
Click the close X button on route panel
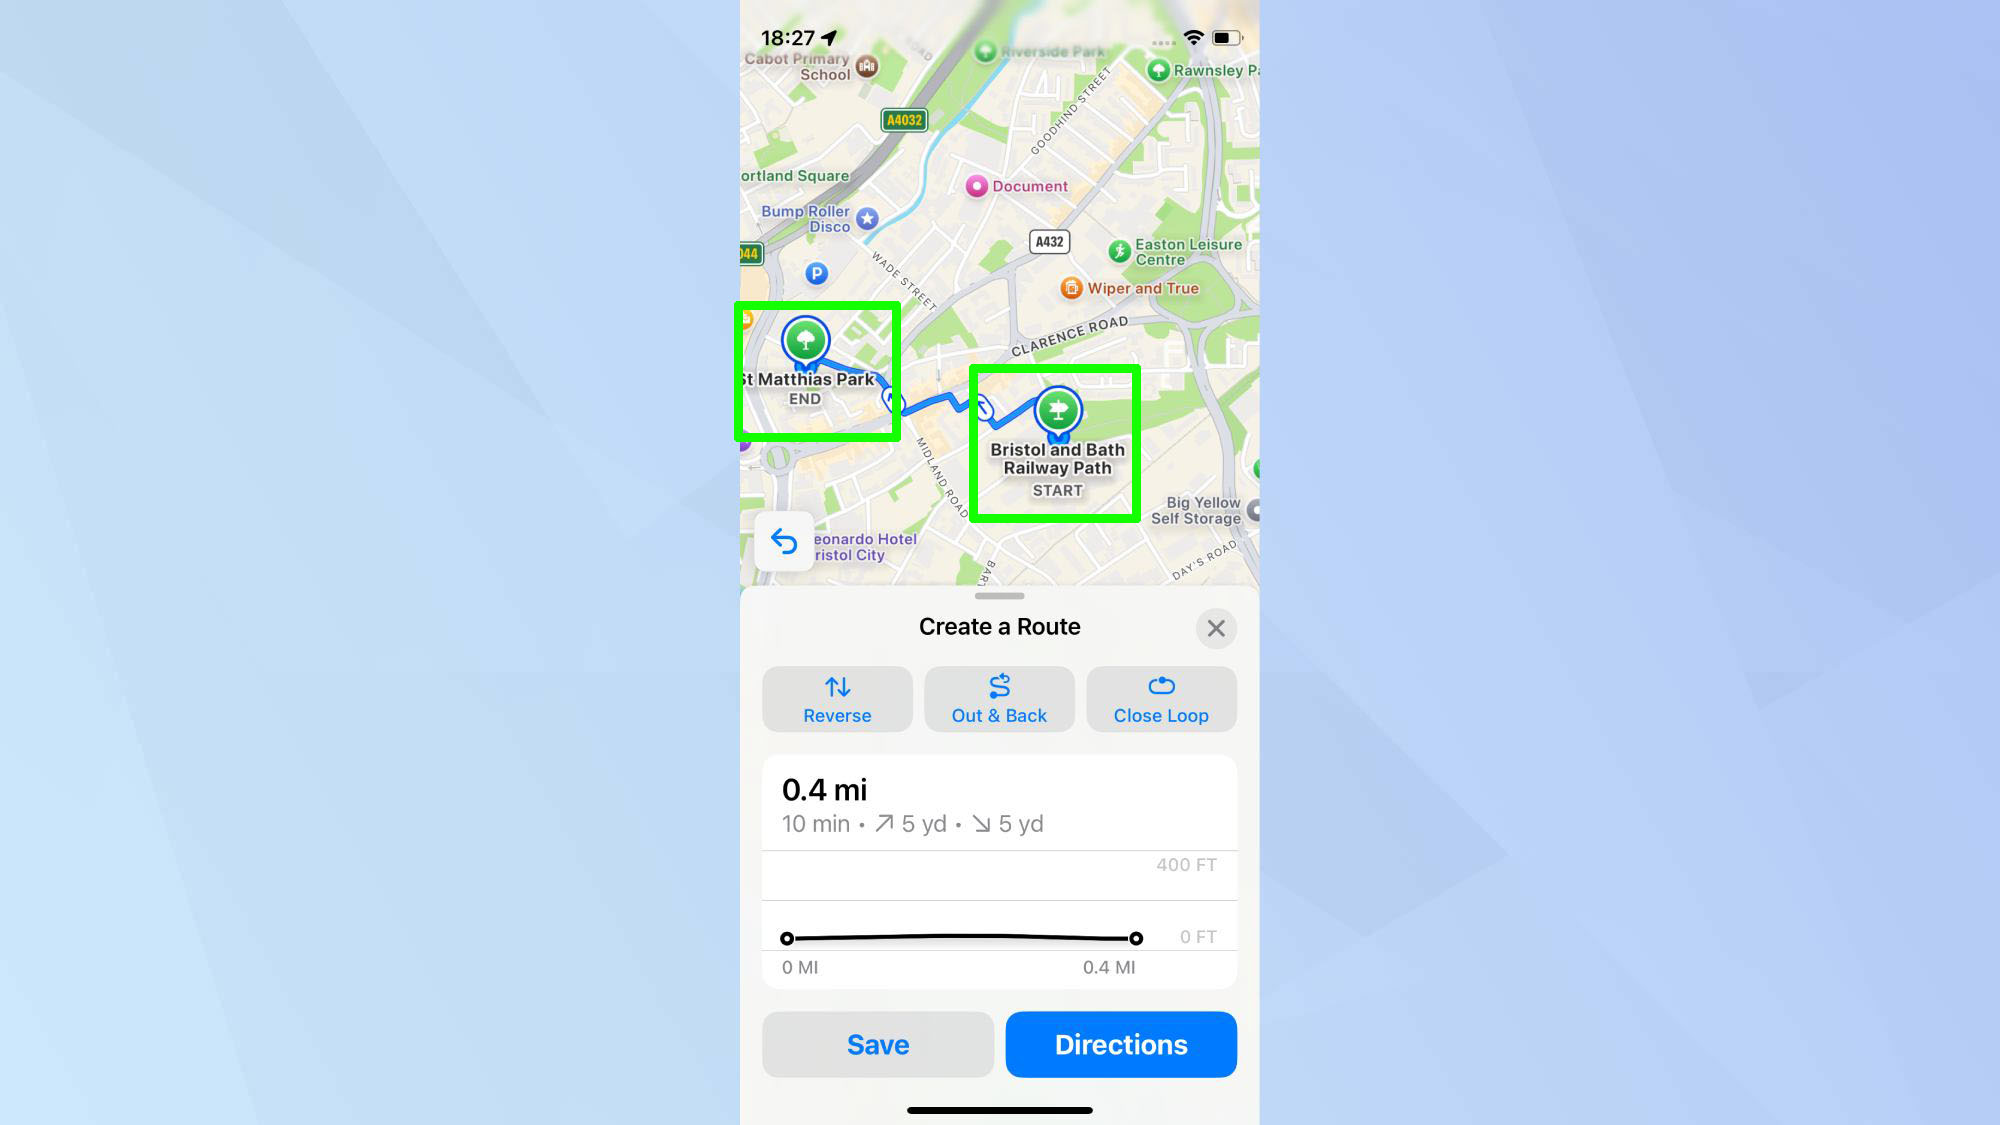[1214, 629]
